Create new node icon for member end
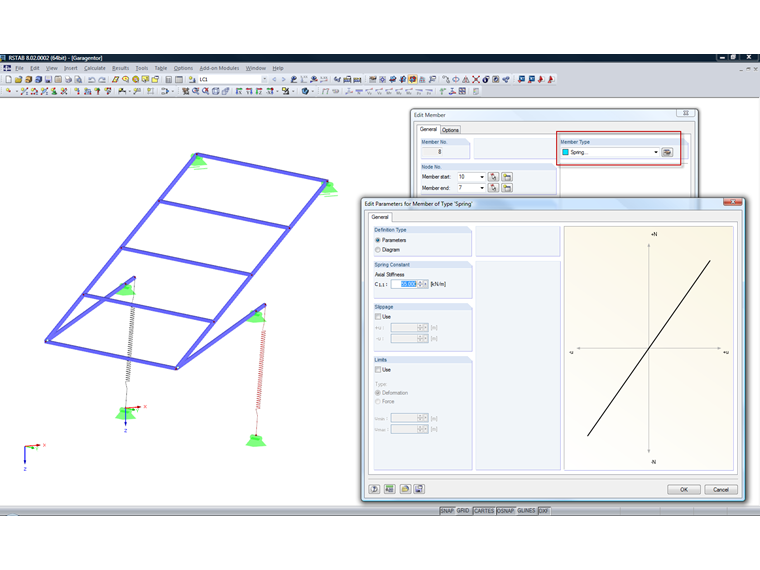 point(507,188)
